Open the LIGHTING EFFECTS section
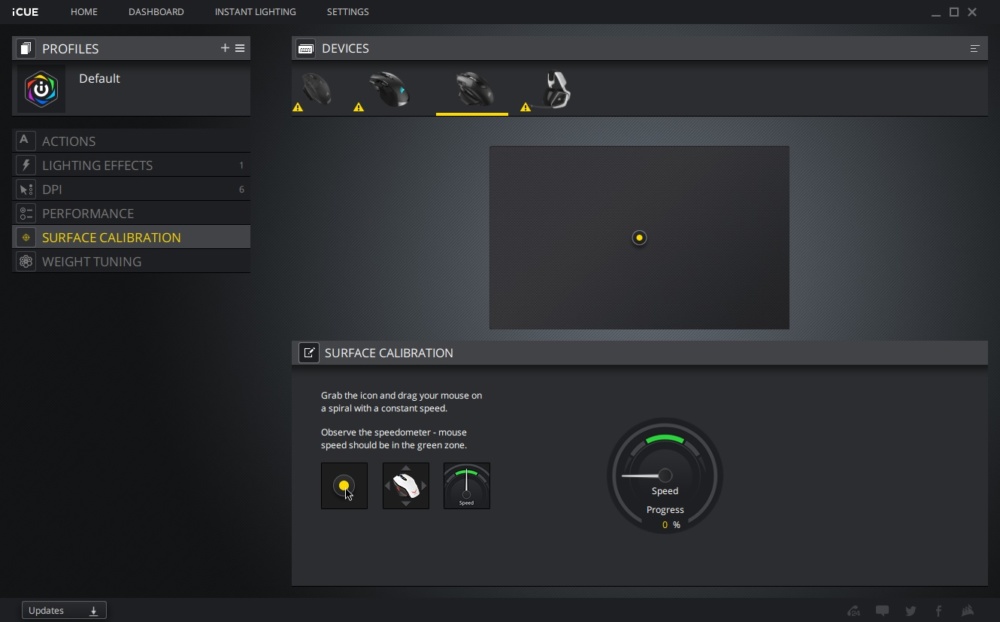1000x622 pixels. [131, 165]
